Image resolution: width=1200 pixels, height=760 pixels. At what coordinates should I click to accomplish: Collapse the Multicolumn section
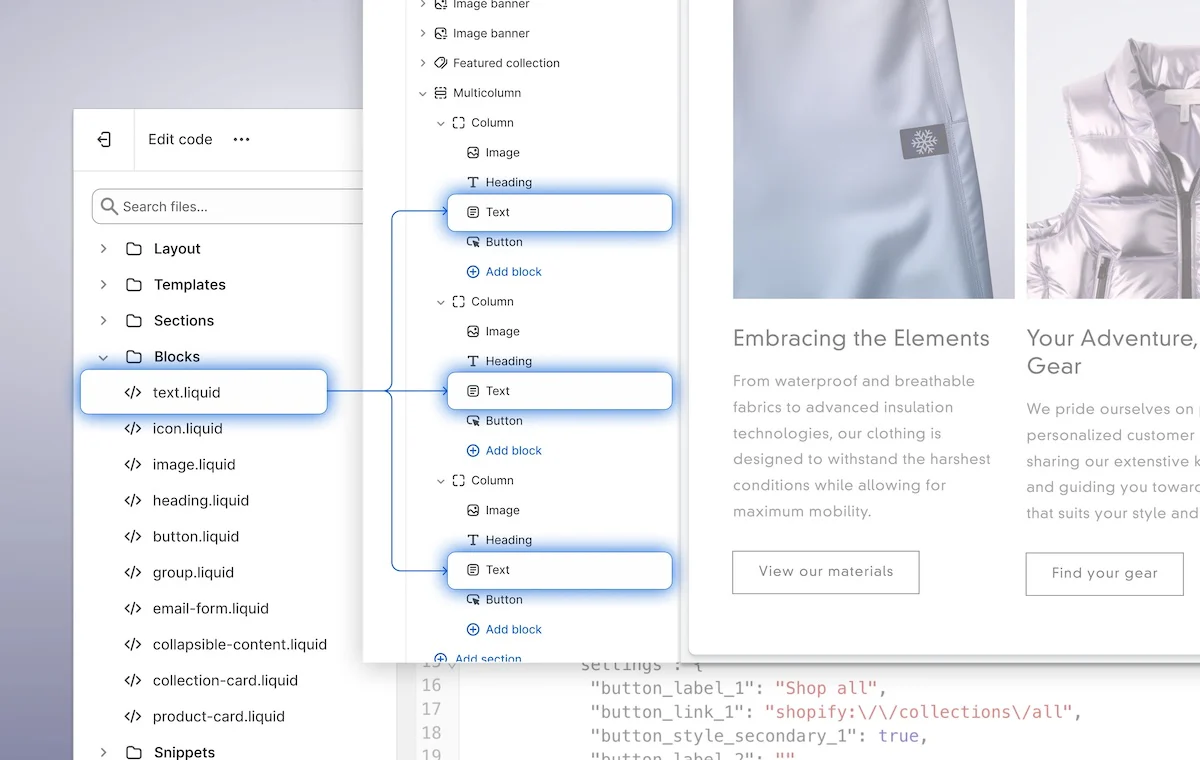coord(422,93)
